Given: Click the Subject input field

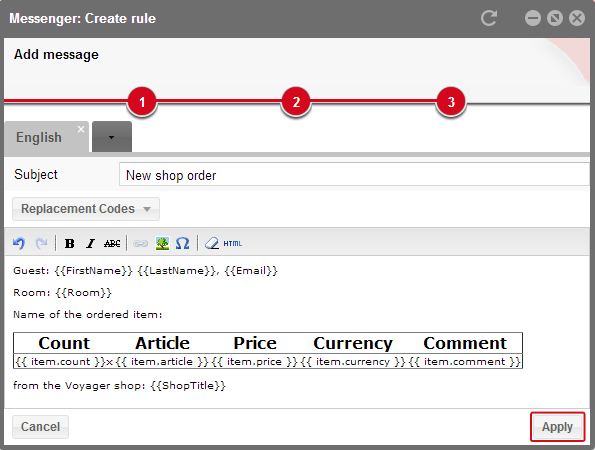Looking at the screenshot, I should [x=354, y=175].
